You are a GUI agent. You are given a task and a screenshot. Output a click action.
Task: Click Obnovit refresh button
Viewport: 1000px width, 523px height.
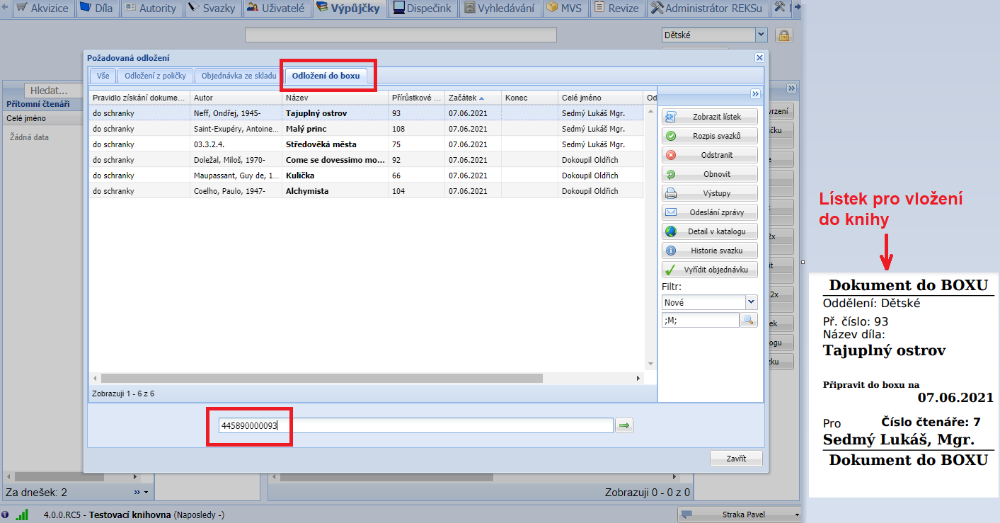click(710, 174)
